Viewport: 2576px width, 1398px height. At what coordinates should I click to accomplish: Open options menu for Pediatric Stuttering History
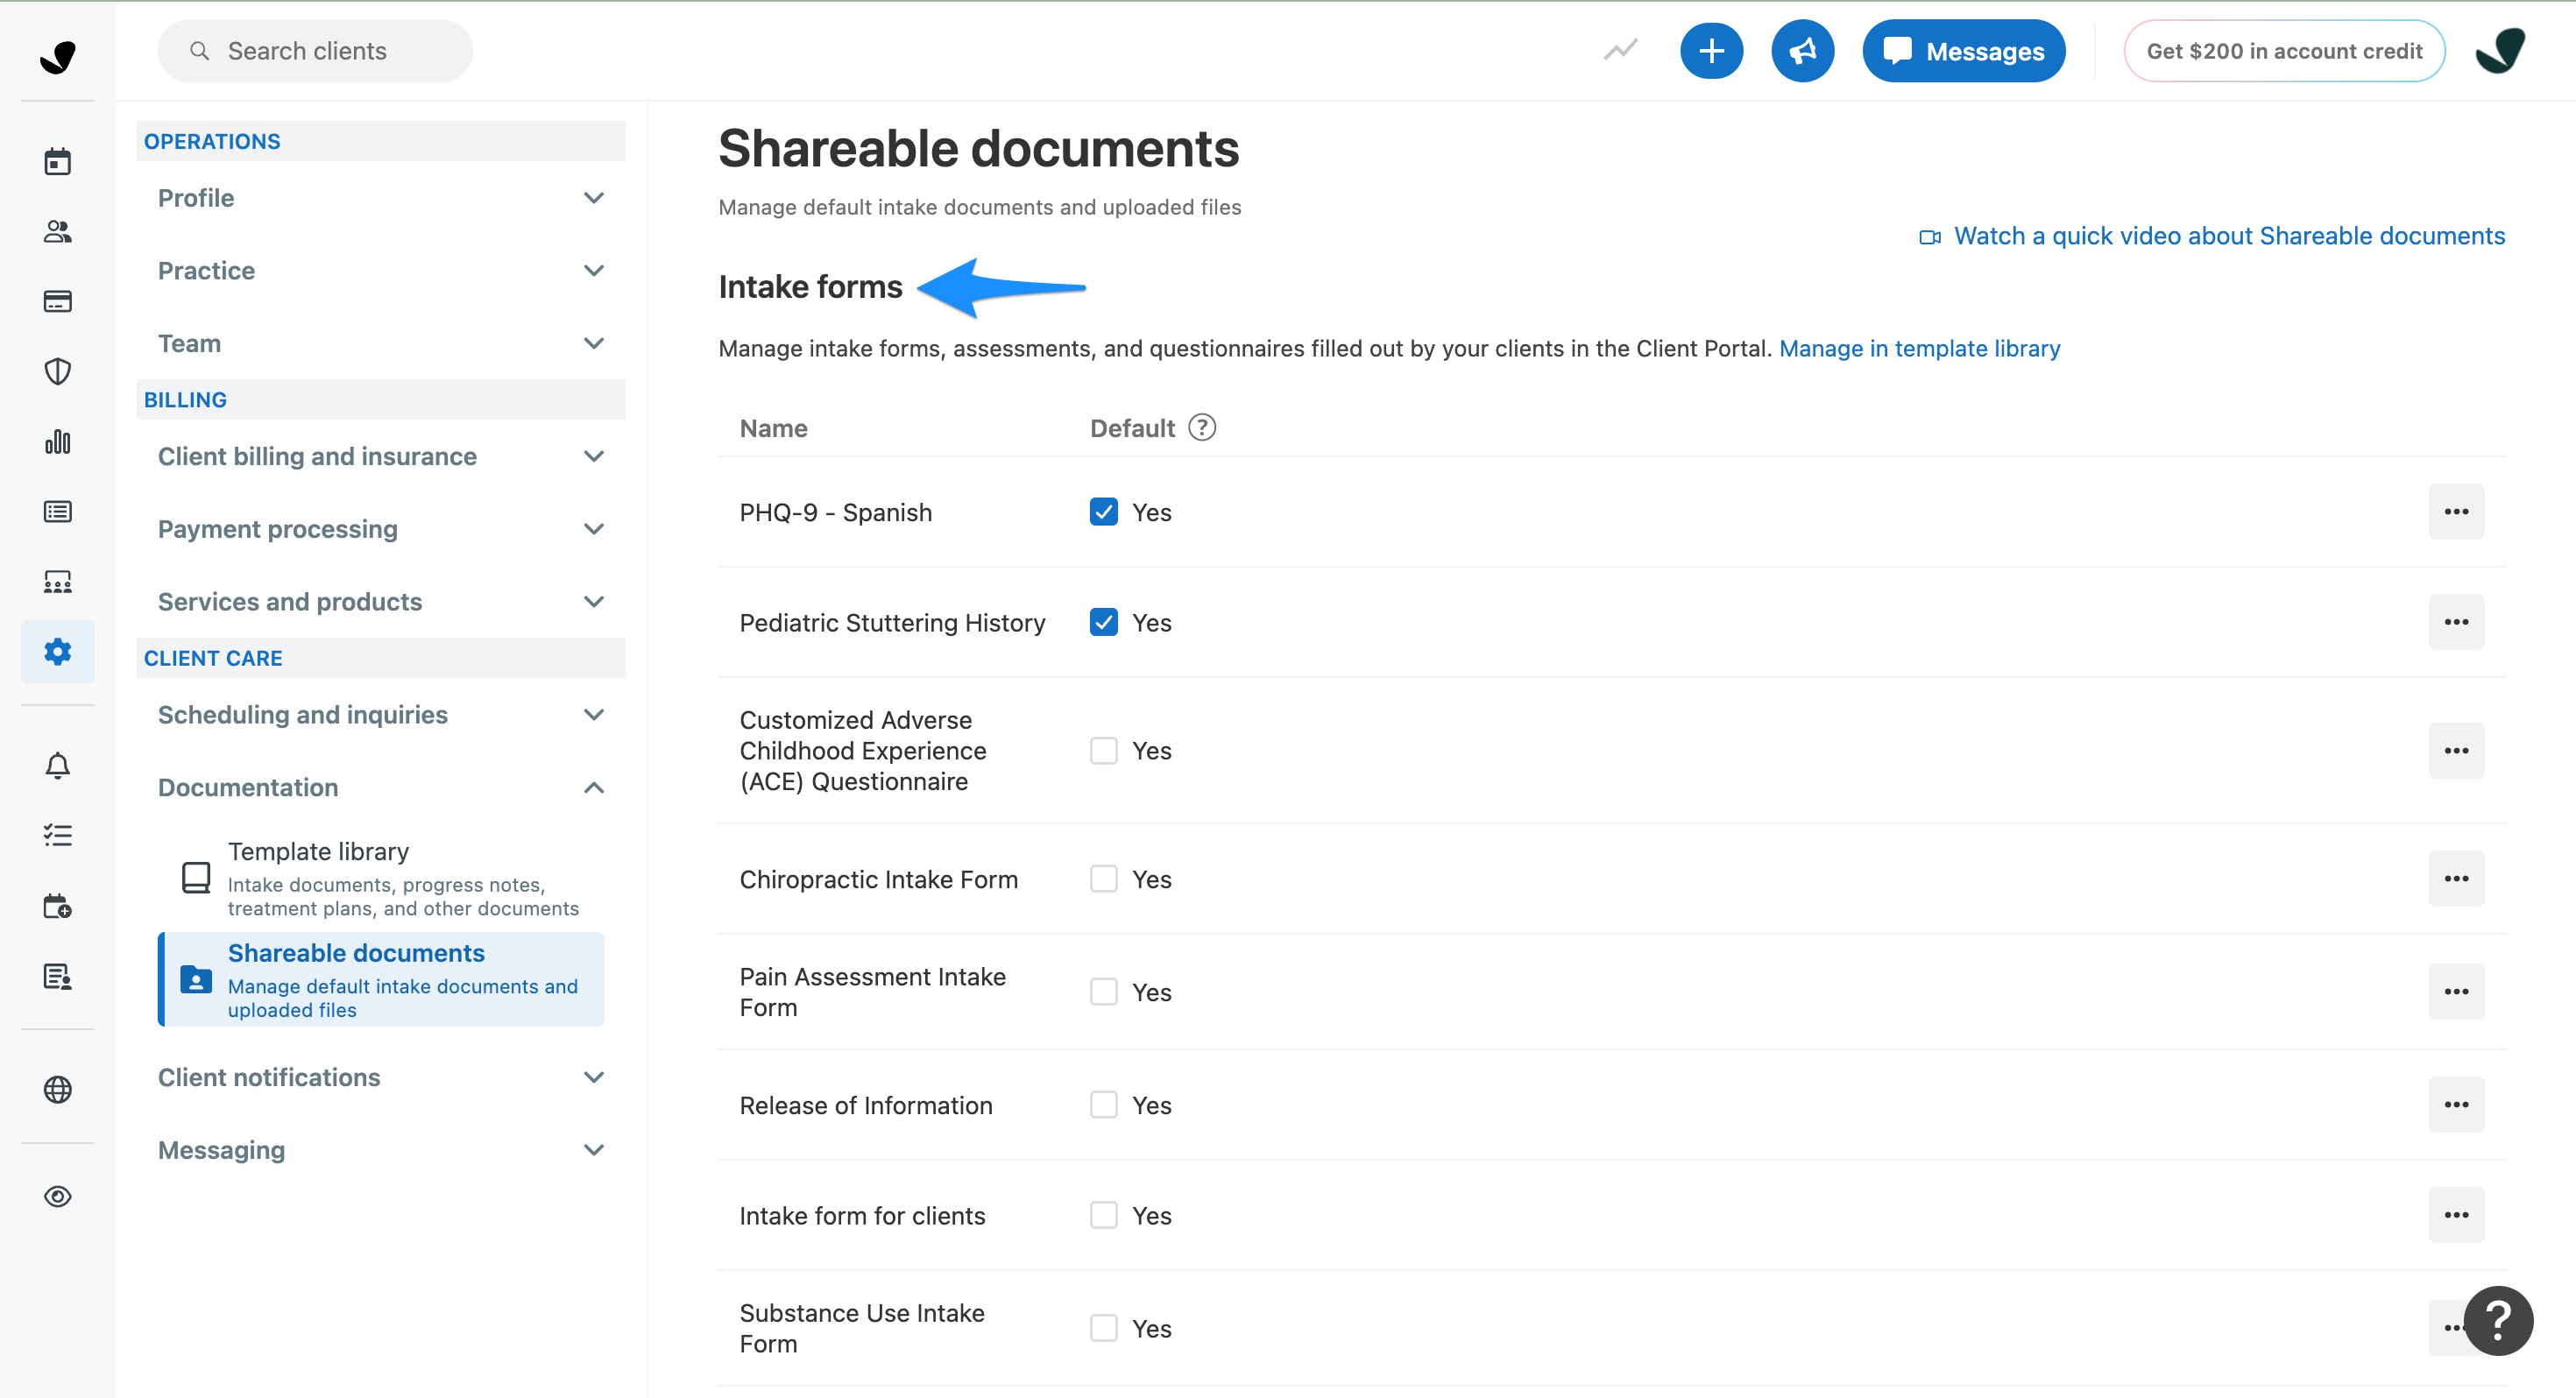coord(2456,622)
